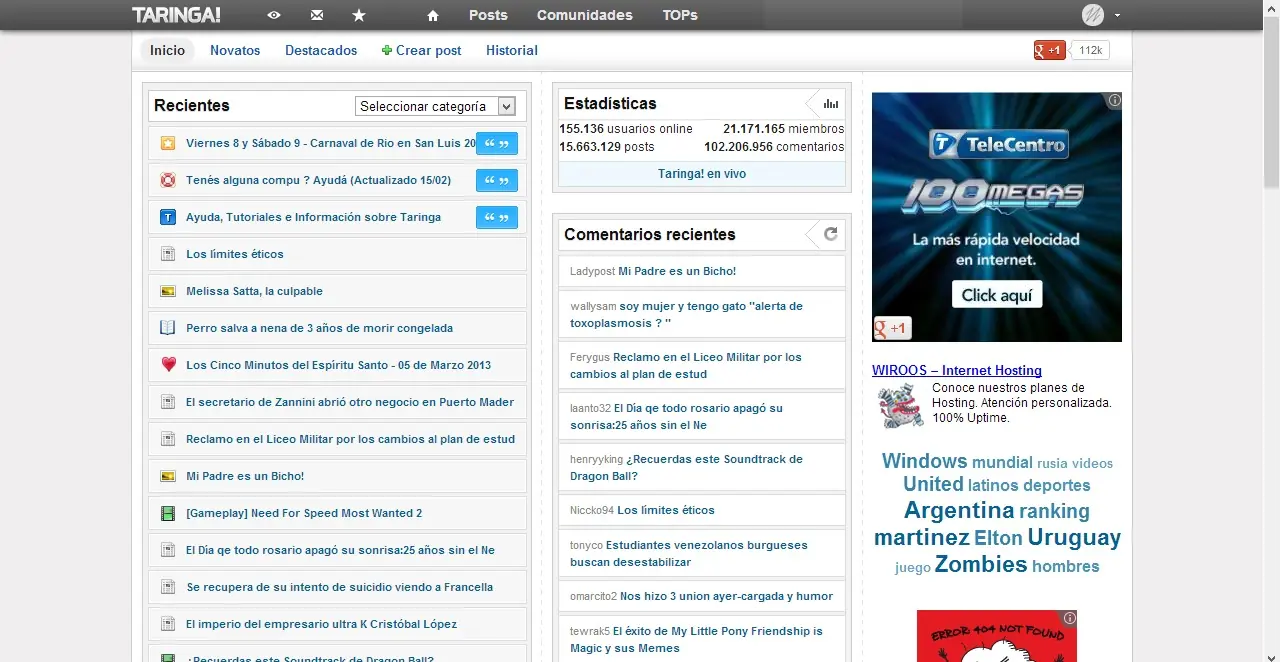Screen dimensions: 1280x662
Task: Switch to the Destacados tab
Action: [321, 50]
